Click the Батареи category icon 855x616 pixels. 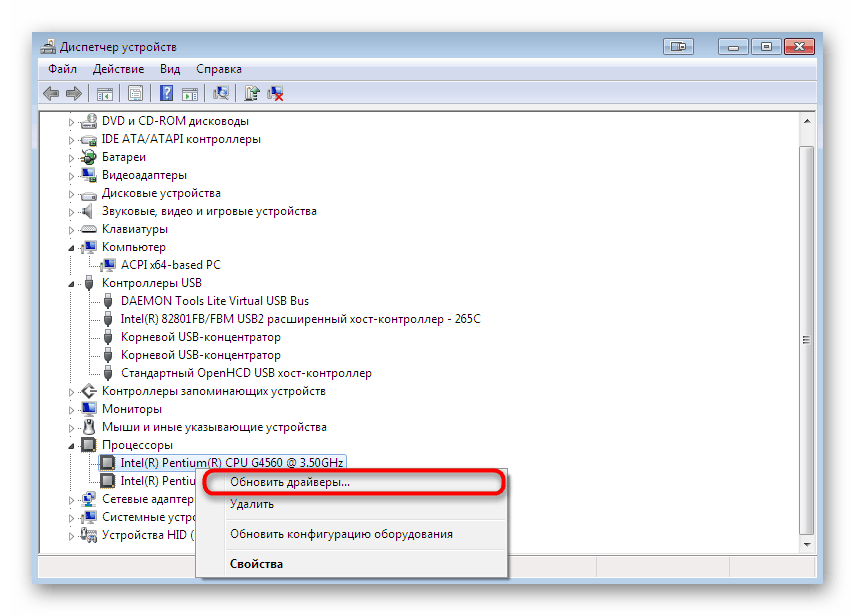tap(88, 157)
